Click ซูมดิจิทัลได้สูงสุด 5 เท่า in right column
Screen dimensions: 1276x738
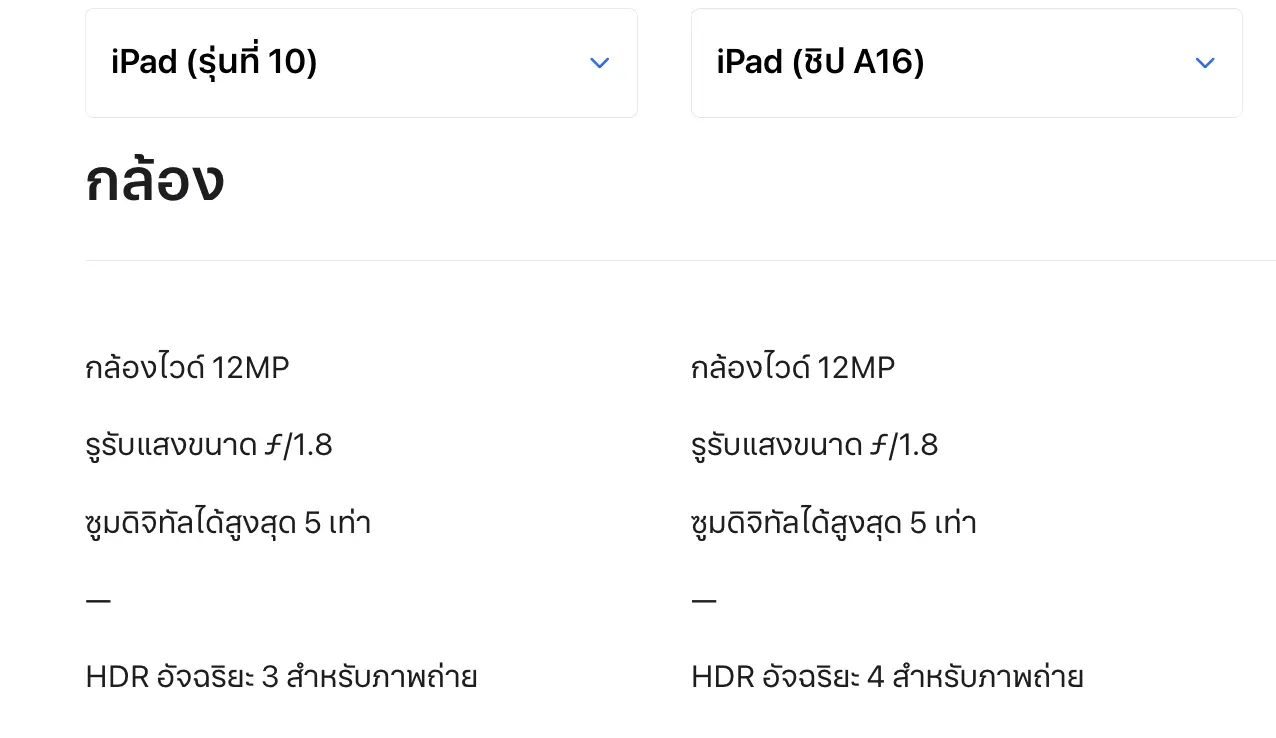833,523
